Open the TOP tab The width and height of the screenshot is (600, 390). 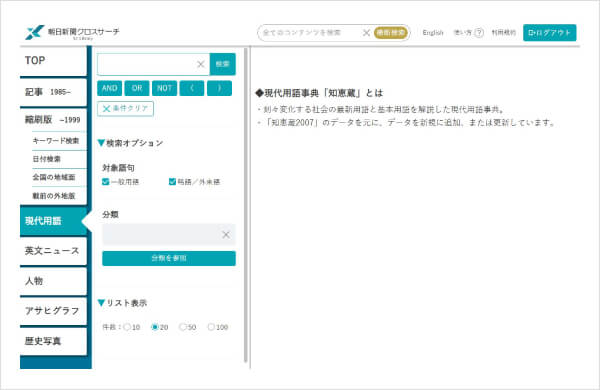coord(53,61)
